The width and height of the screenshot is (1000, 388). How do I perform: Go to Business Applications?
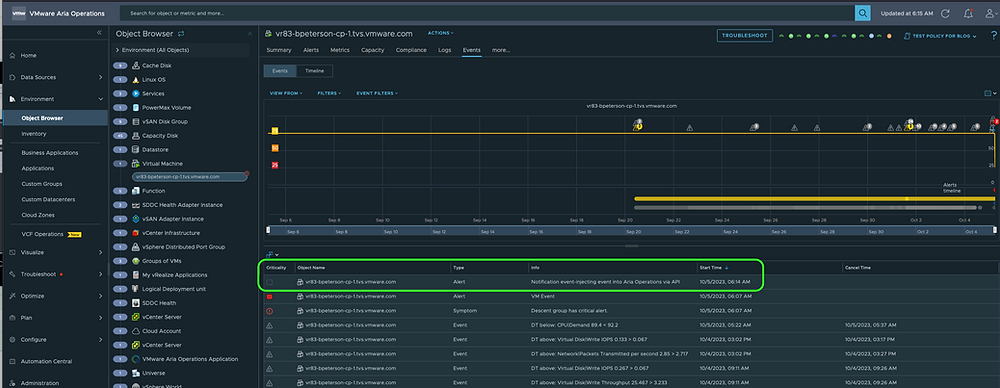click(50, 153)
